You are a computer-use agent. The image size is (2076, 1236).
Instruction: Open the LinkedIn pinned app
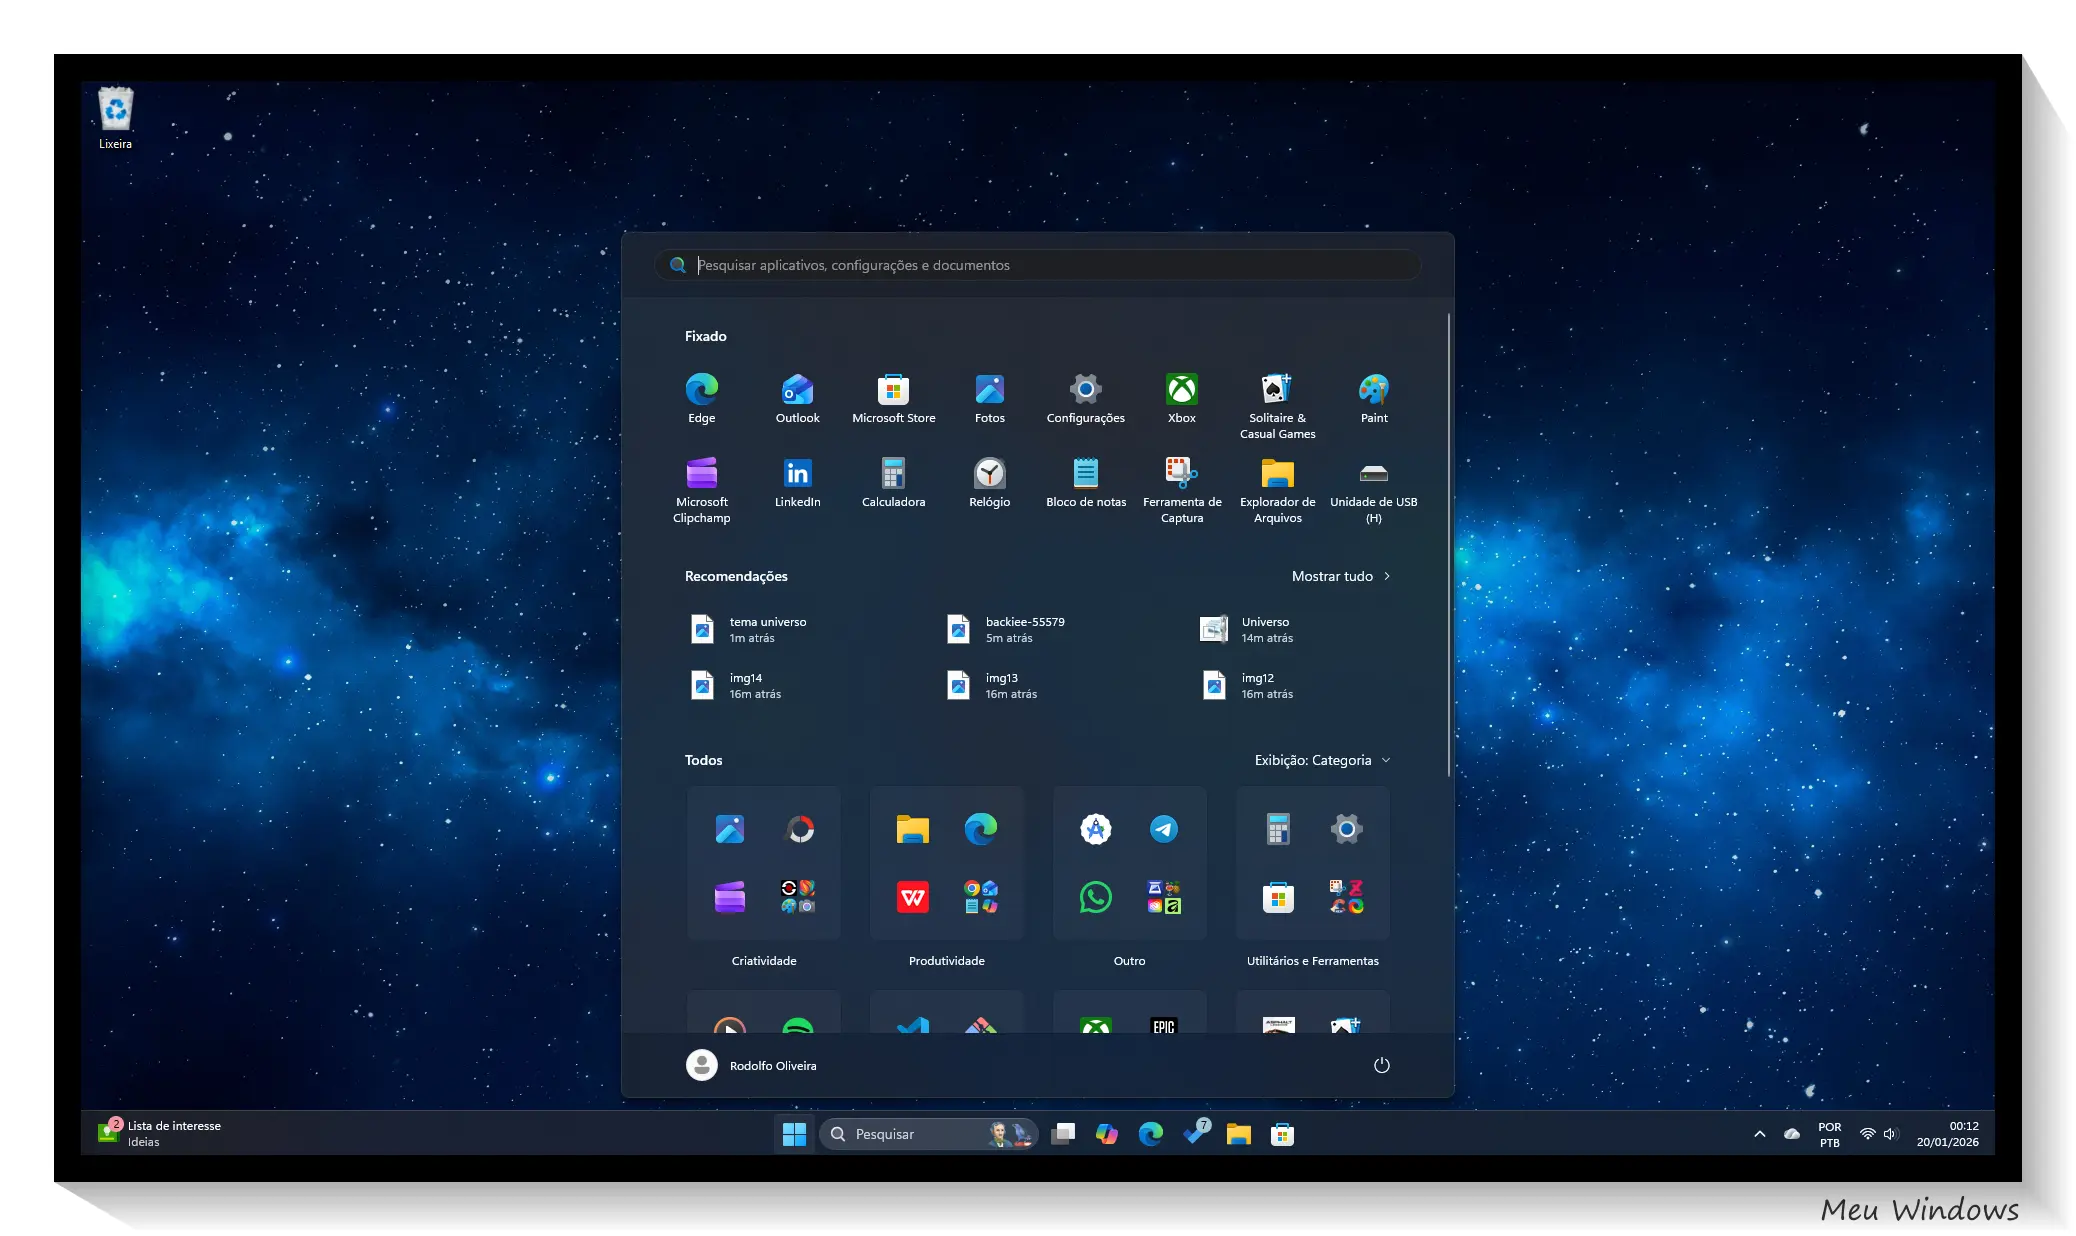point(797,474)
